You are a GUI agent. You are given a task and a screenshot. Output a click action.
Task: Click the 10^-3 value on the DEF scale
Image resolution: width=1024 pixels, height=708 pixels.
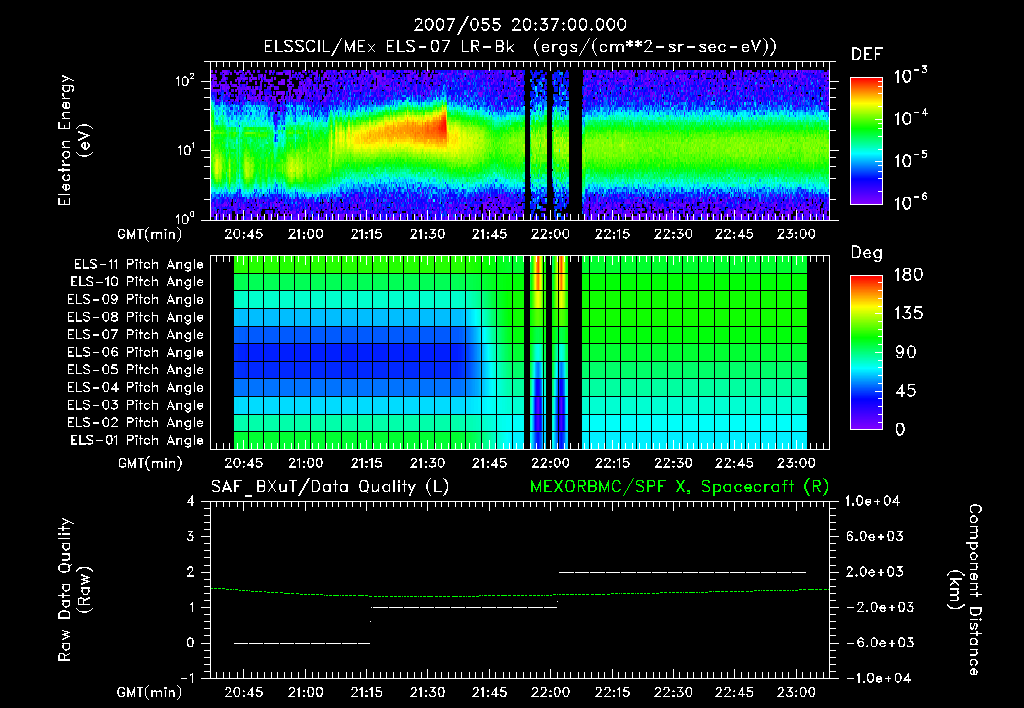click(910, 76)
